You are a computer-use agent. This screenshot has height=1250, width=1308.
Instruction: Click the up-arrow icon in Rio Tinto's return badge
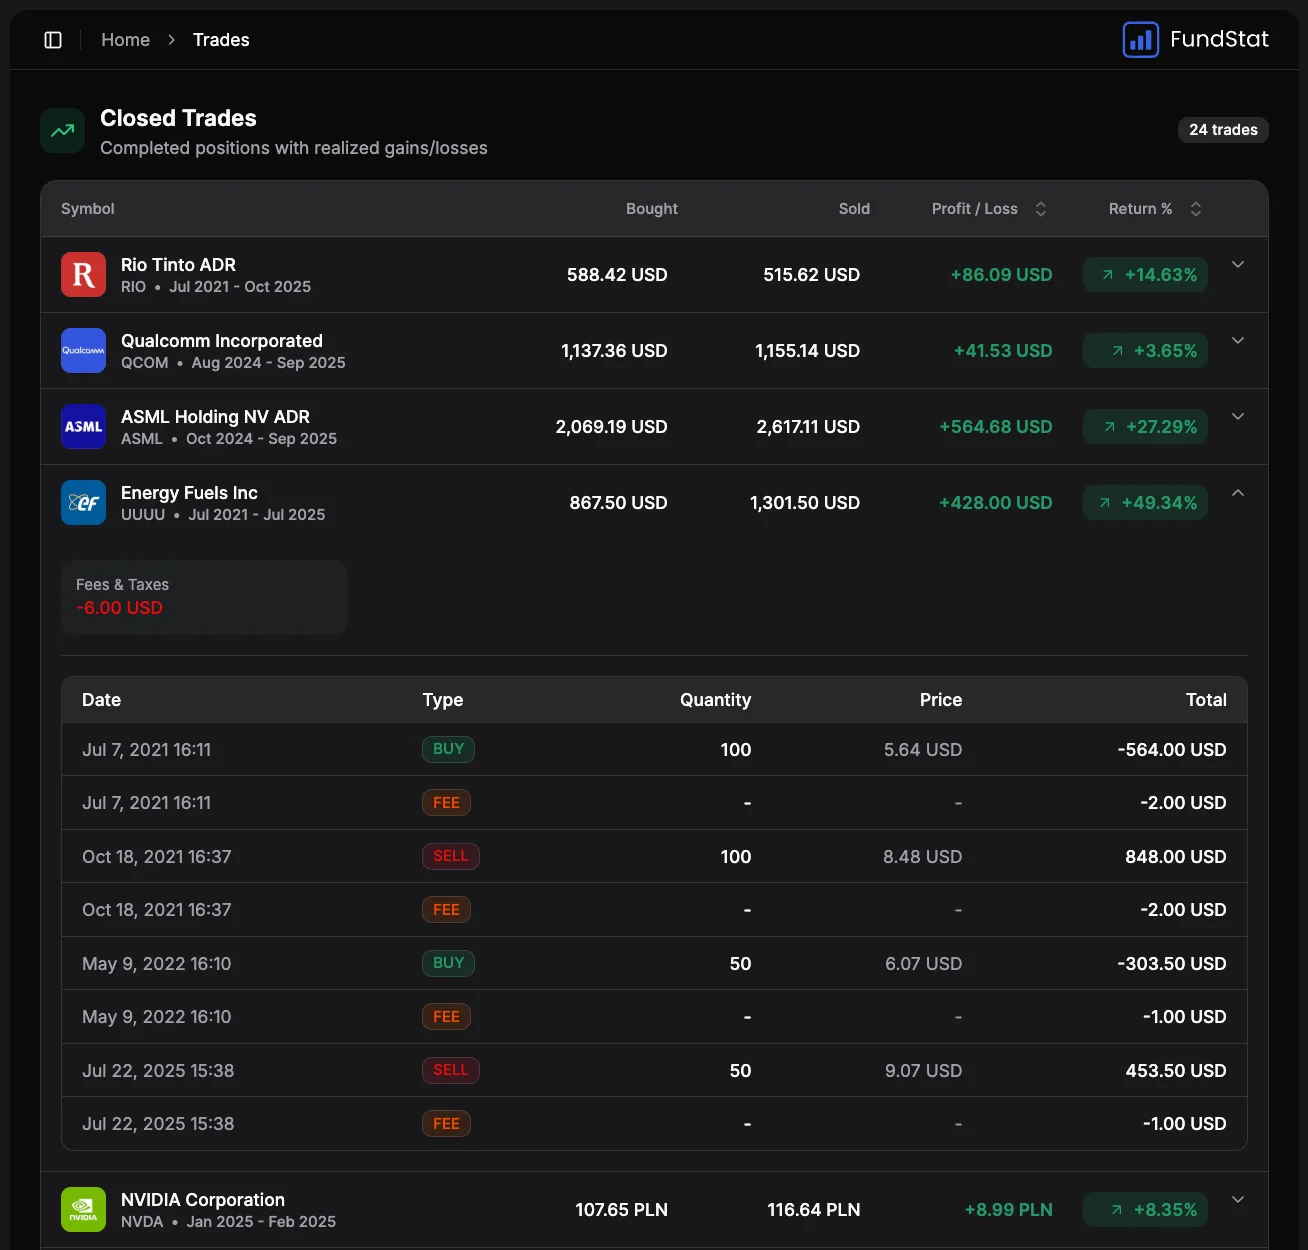click(x=1107, y=274)
